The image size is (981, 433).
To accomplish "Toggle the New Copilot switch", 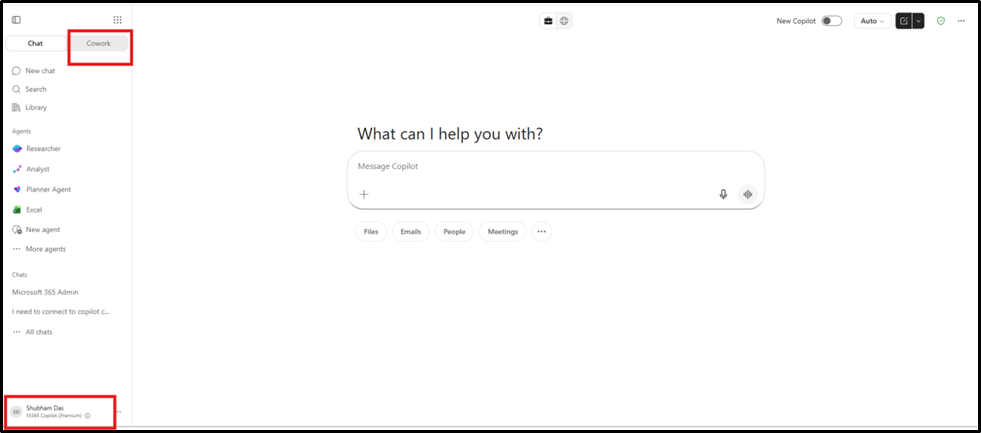I will [831, 21].
